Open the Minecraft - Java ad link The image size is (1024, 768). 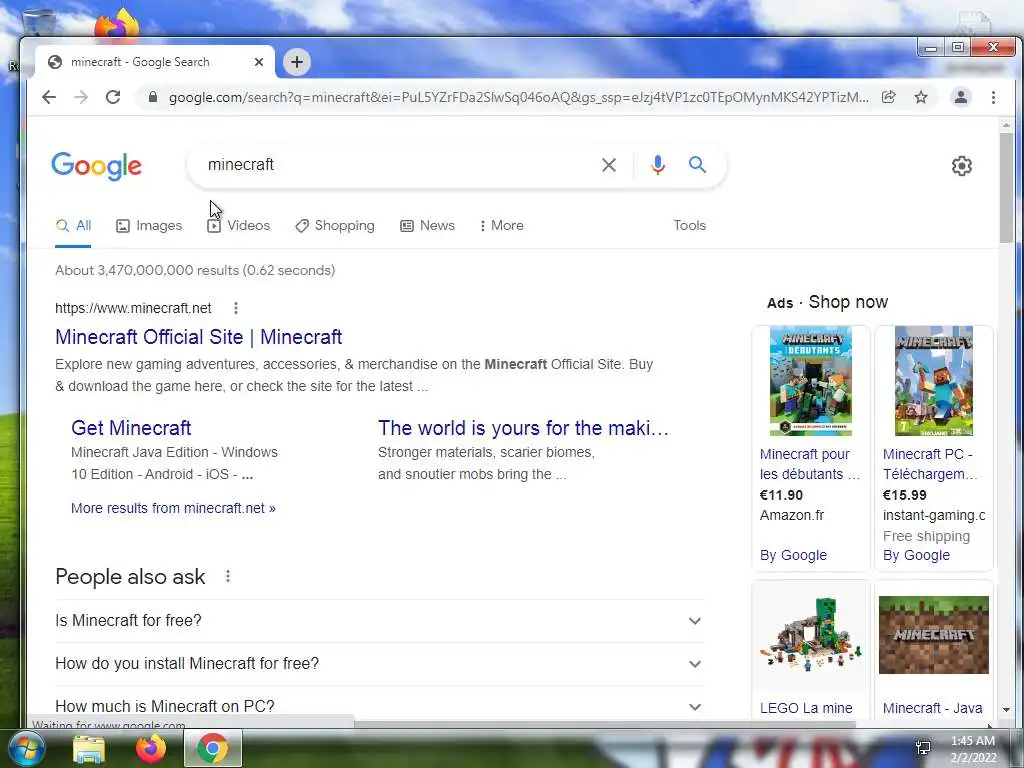click(x=933, y=708)
